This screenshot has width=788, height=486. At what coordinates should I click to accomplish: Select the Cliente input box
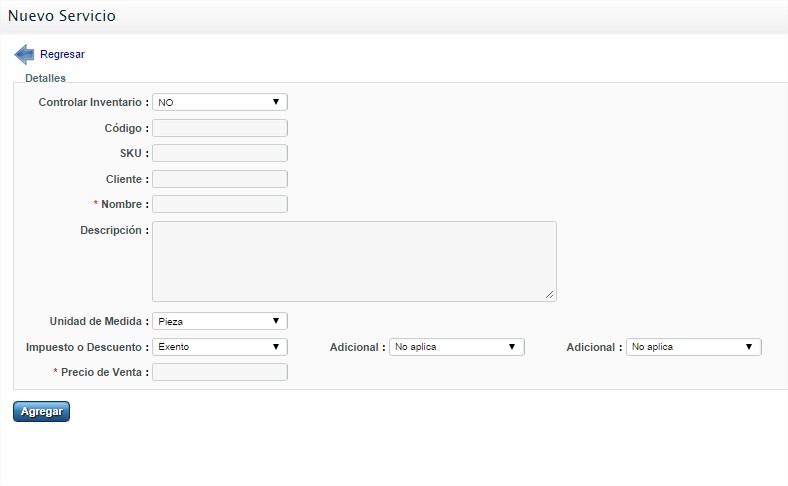[220, 179]
